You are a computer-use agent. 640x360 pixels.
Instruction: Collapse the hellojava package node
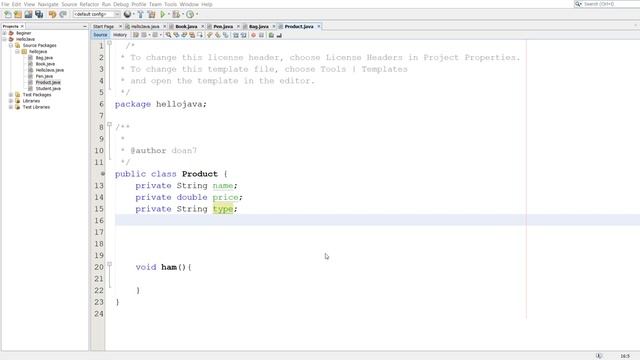[18, 52]
